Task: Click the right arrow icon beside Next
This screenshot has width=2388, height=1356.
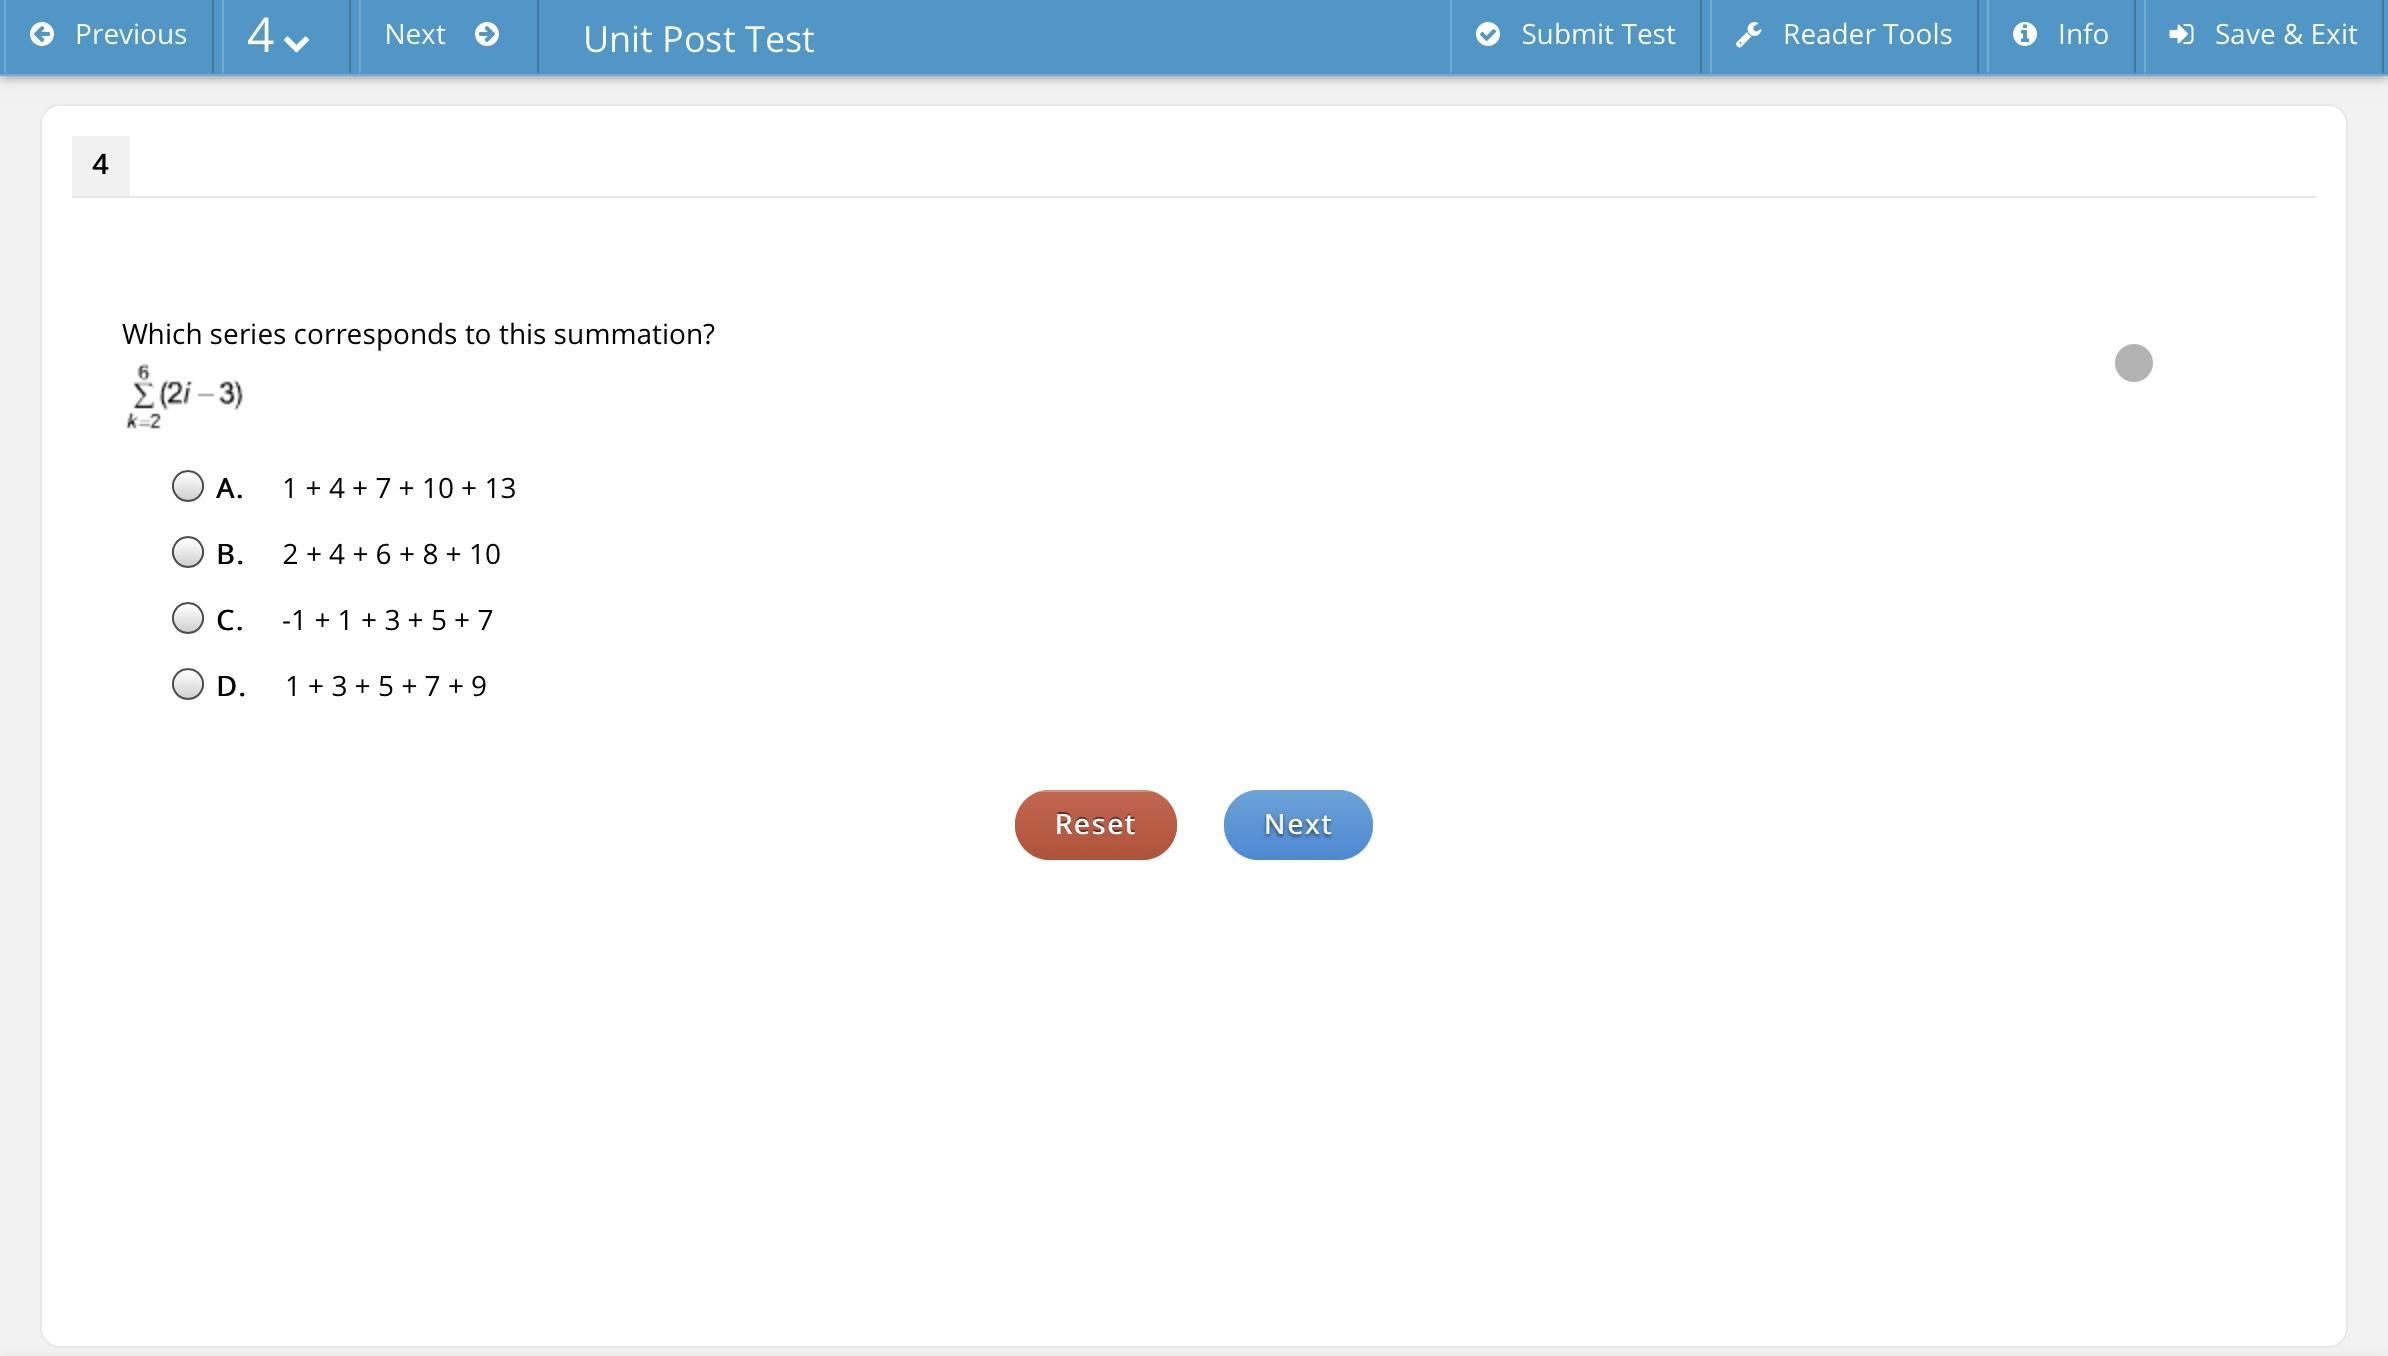Action: point(487,35)
